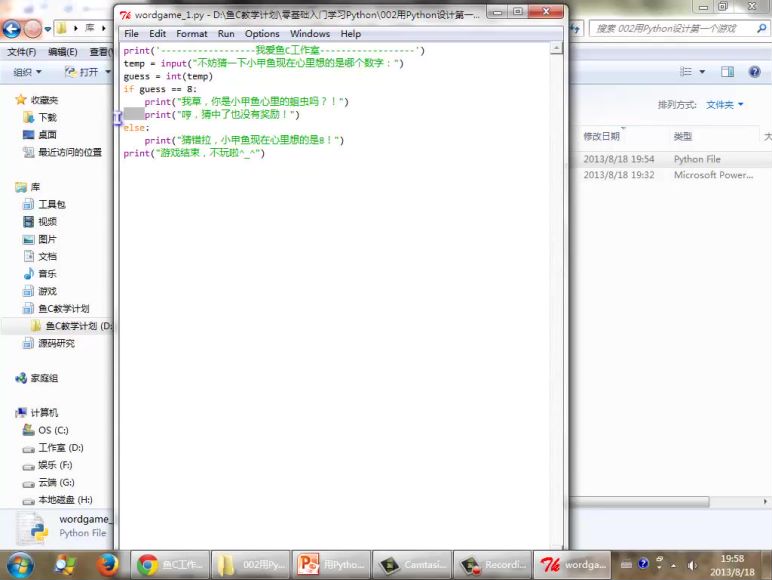Image resolution: width=772 pixels, height=580 pixels.
Task: Open the Run menu in IDLE
Action: click(x=226, y=33)
